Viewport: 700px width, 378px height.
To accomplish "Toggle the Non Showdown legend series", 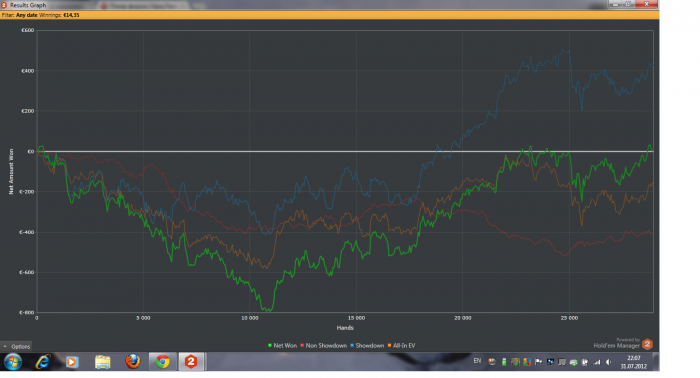I will click(x=324, y=345).
